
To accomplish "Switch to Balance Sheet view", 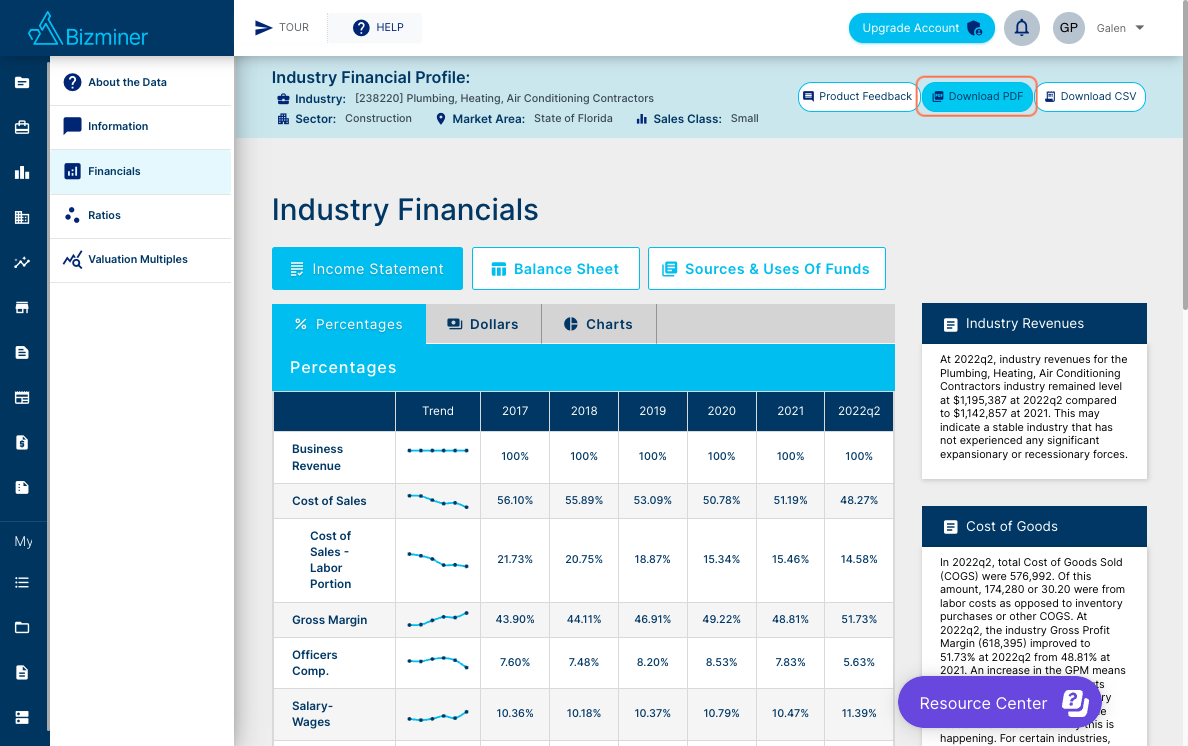I will pos(555,268).
